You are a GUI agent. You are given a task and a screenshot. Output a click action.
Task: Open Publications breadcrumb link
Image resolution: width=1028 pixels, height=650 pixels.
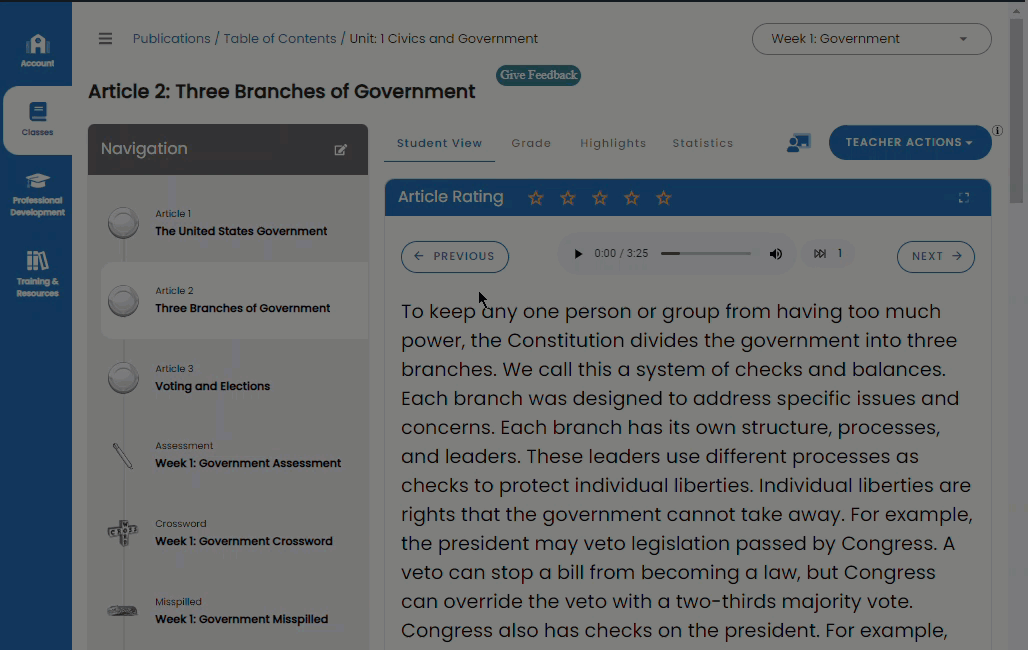click(x=172, y=39)
